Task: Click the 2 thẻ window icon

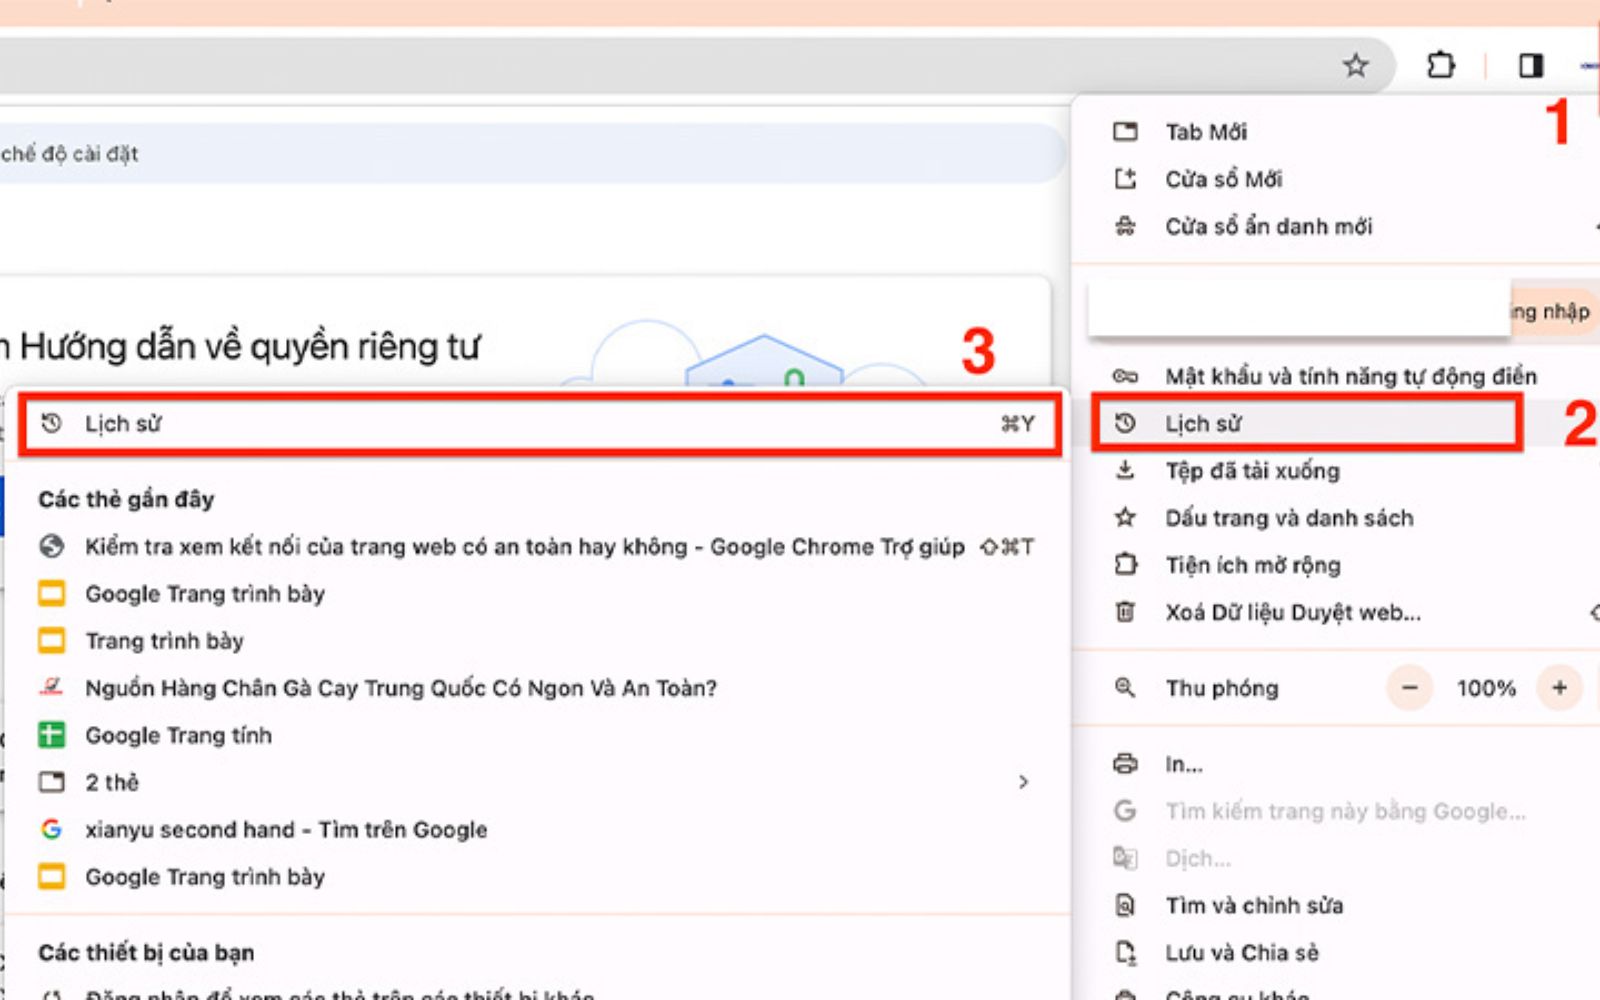Action: (x=51, y=782)
